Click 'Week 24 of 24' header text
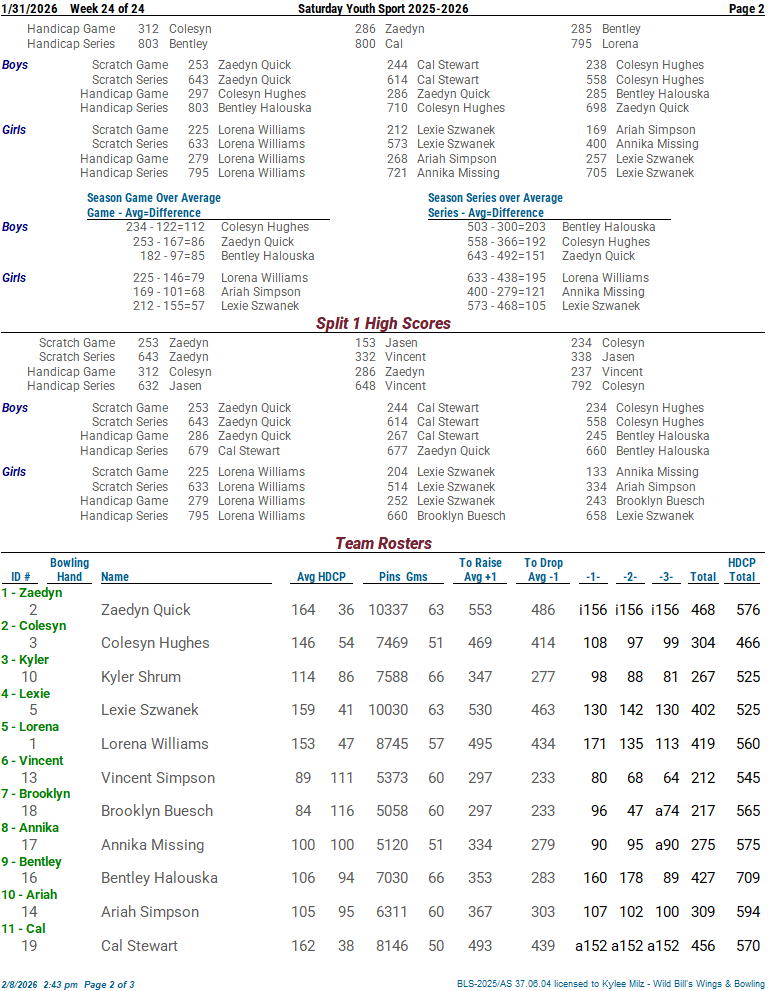This screenshot has width=768, height=991. coord(107,9)
